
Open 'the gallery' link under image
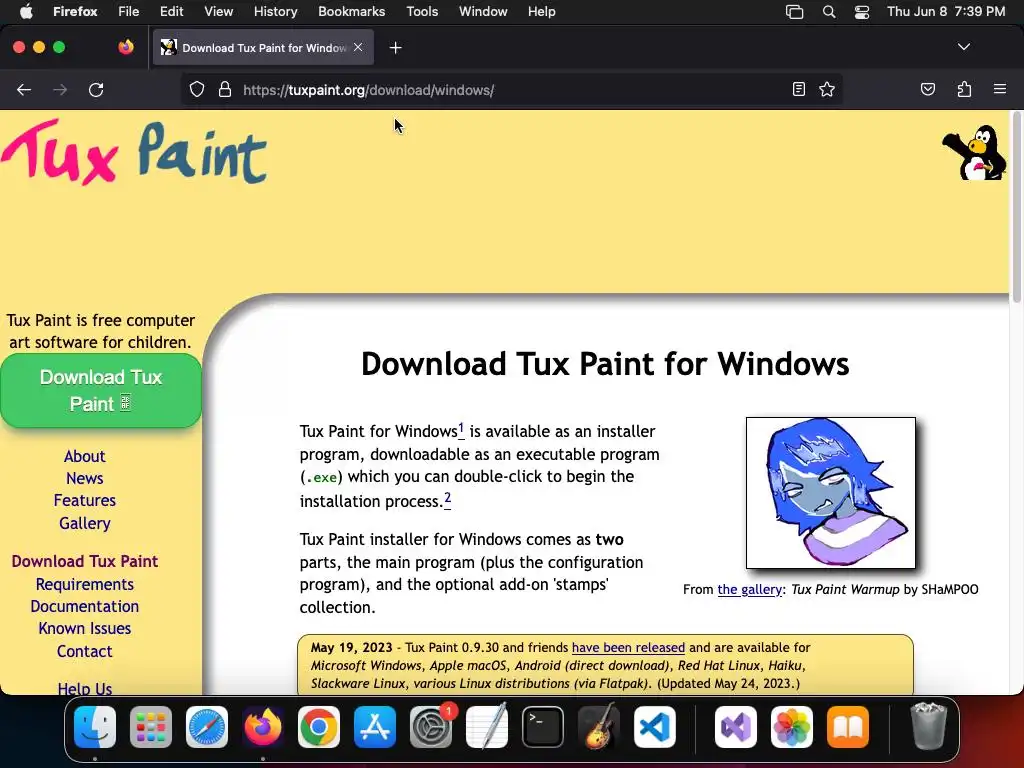749,590
